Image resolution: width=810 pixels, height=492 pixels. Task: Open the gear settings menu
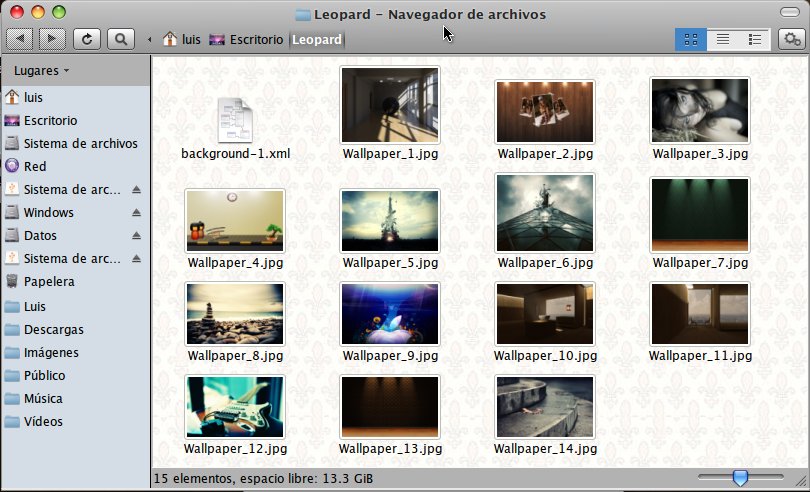792,39
